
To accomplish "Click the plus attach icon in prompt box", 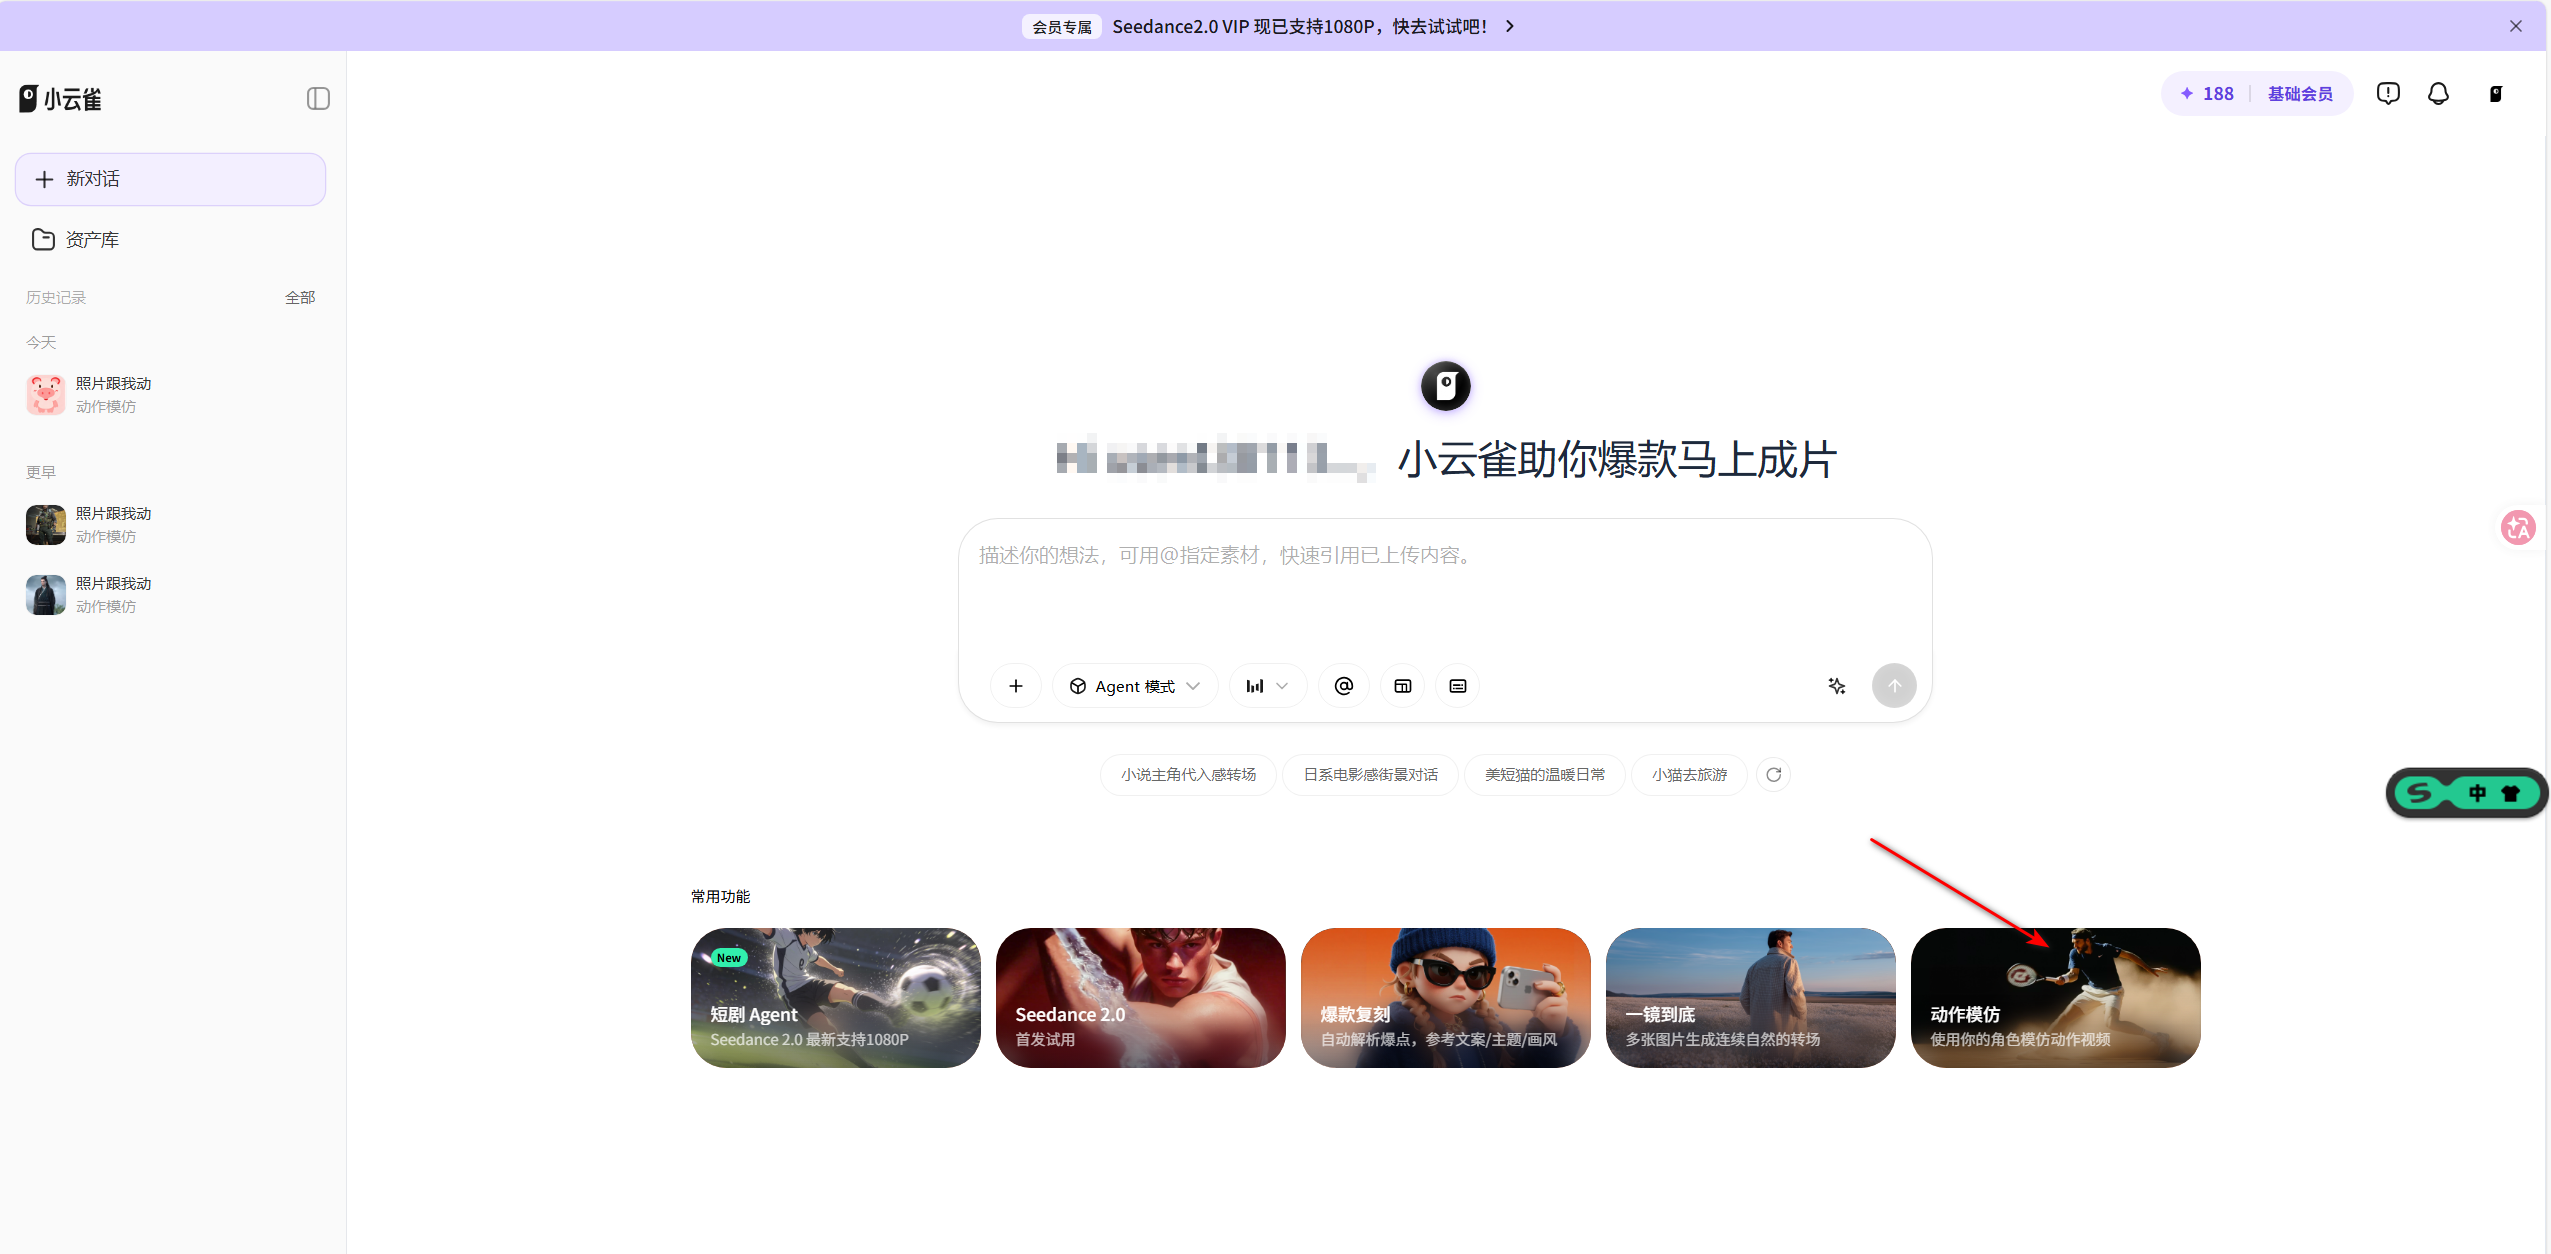I will pos(1015,686).
